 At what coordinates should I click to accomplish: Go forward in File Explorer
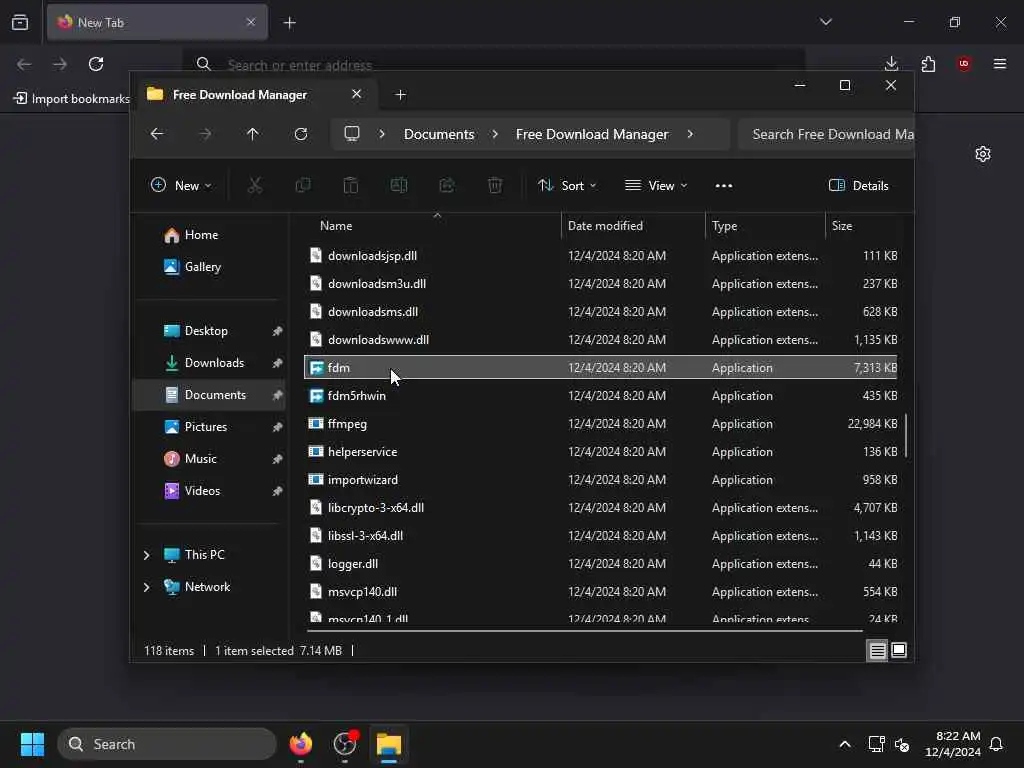pyautogui.click(x=205, y=134)
